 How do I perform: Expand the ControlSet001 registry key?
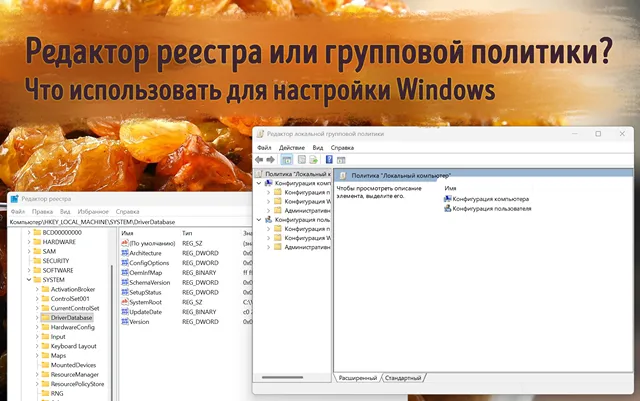coord(37,298)
